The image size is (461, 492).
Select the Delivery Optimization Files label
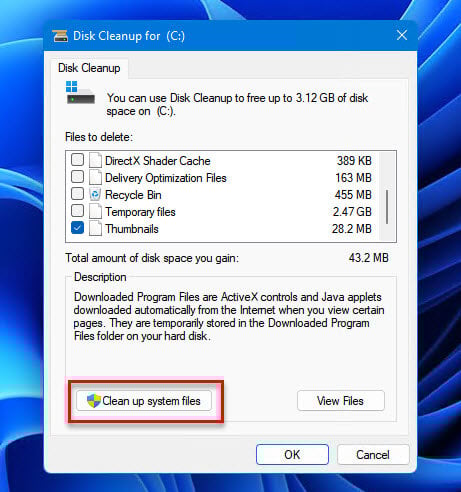[x=166, y=178]
